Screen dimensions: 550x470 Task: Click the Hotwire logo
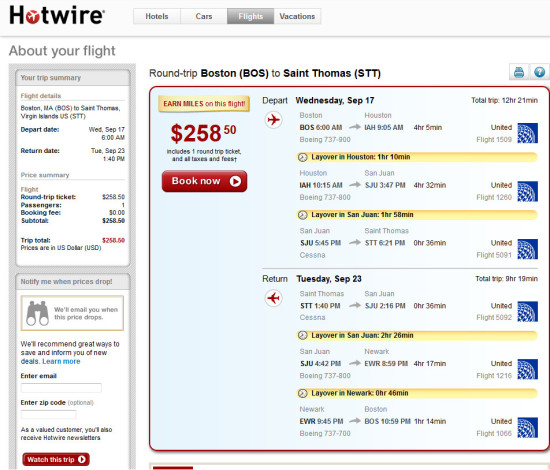click(57, 15)
